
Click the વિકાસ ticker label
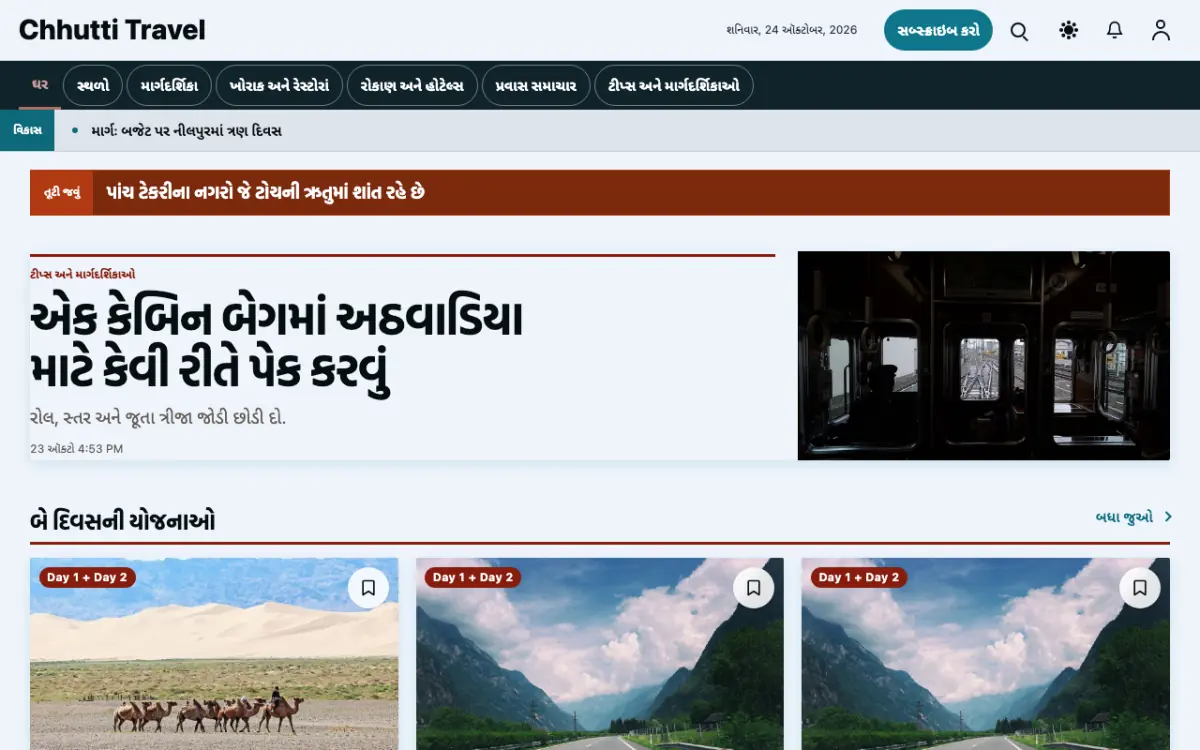click(27, 131)
